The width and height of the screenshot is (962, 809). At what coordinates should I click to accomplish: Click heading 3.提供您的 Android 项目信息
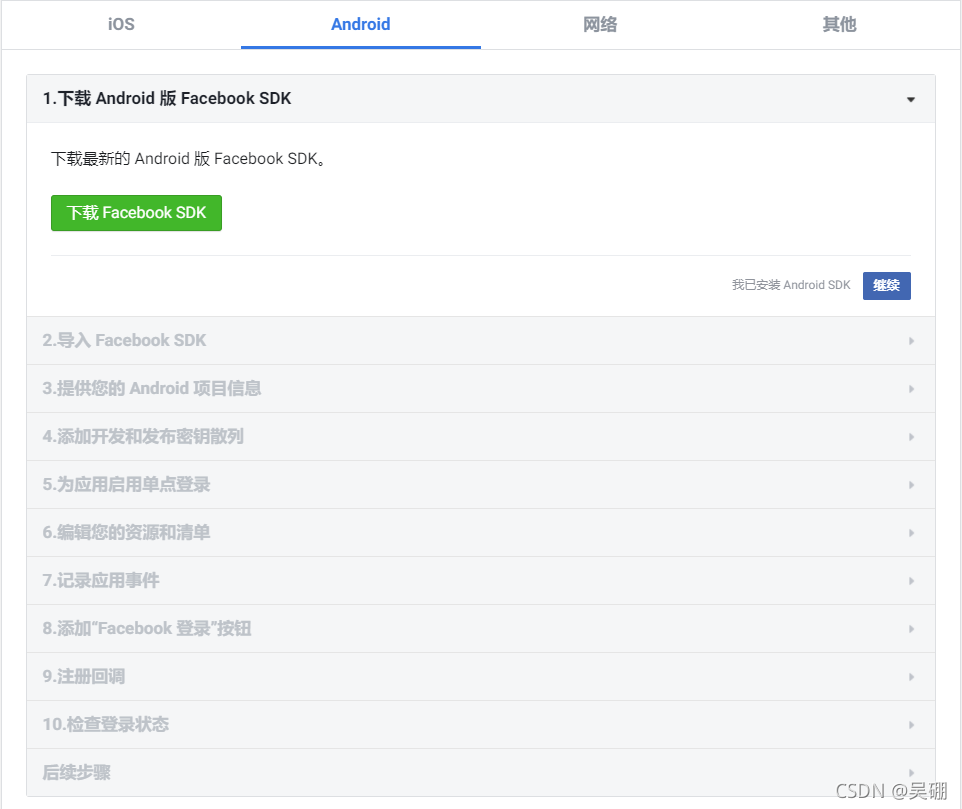click(152, 388)
